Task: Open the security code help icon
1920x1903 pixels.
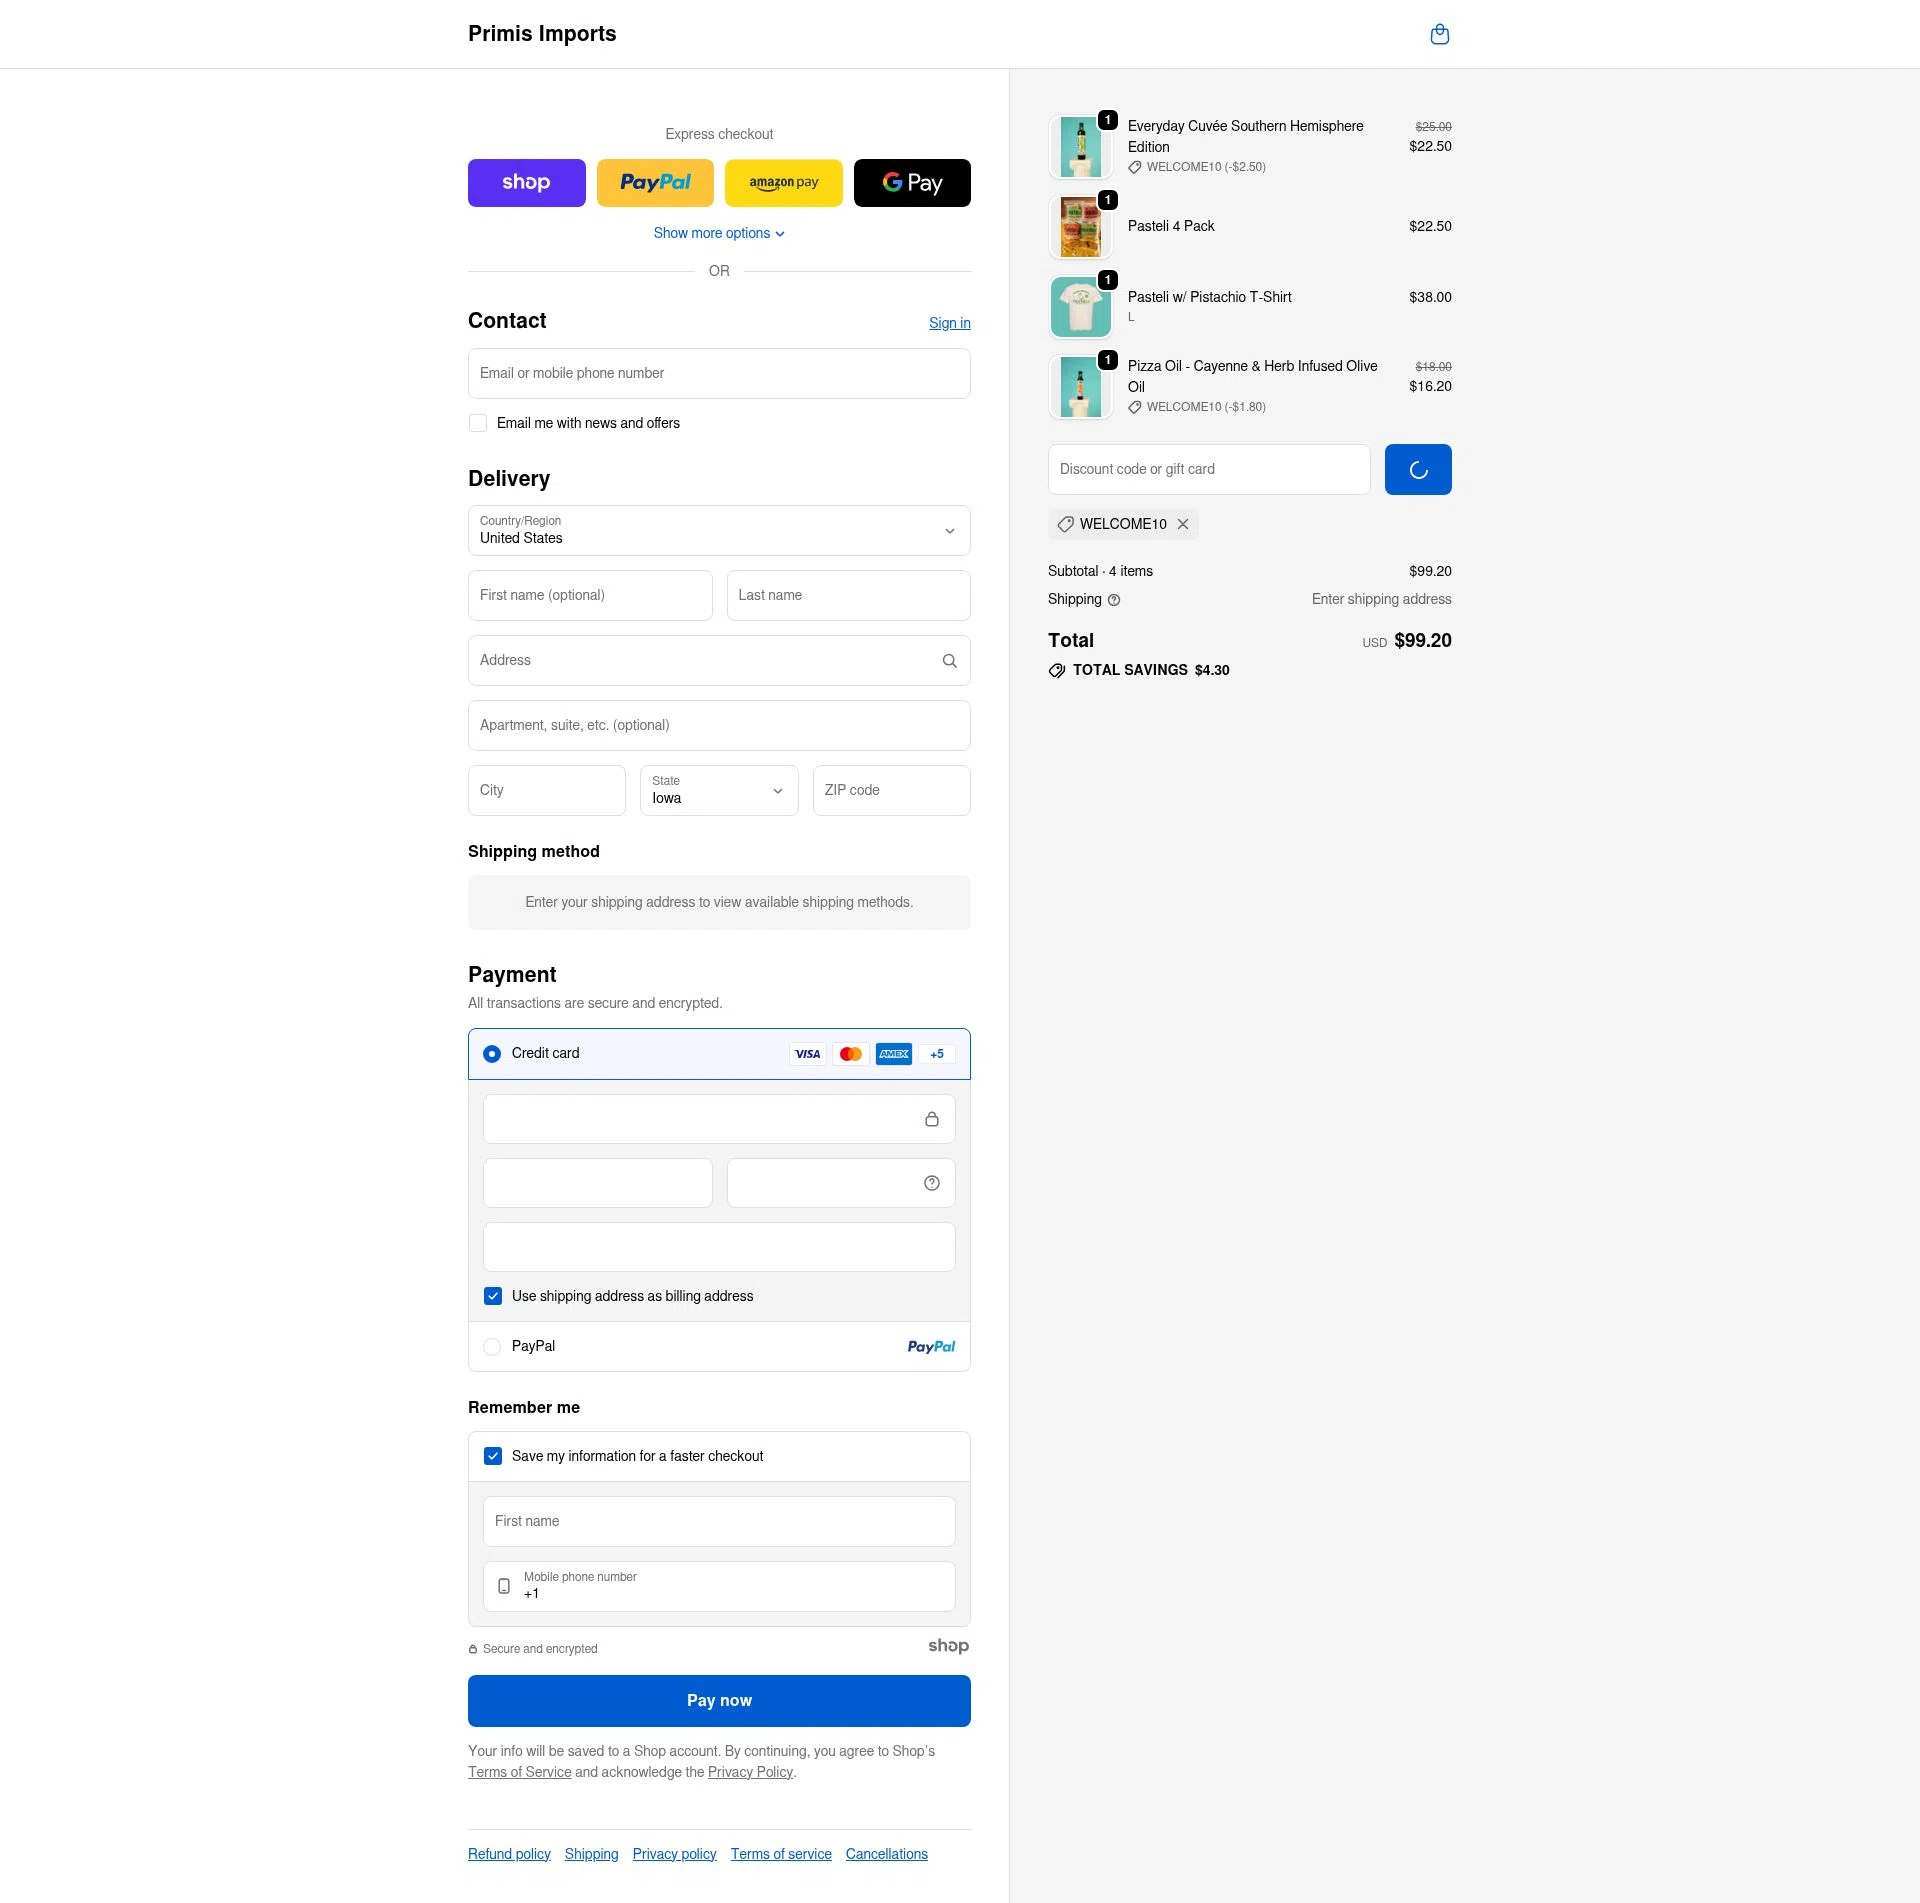Action: pos(931,1182)
